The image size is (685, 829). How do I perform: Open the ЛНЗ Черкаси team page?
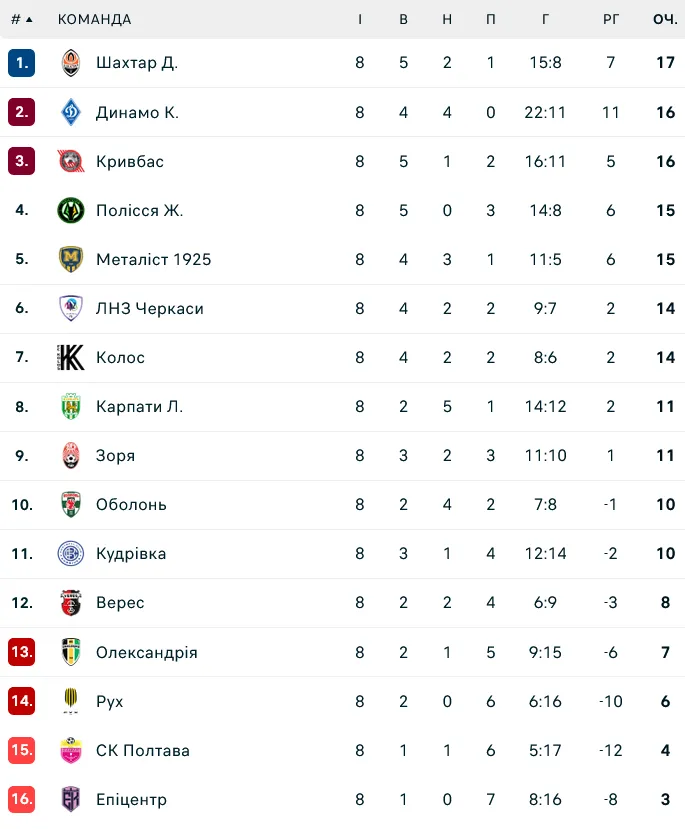coord(149,308)
